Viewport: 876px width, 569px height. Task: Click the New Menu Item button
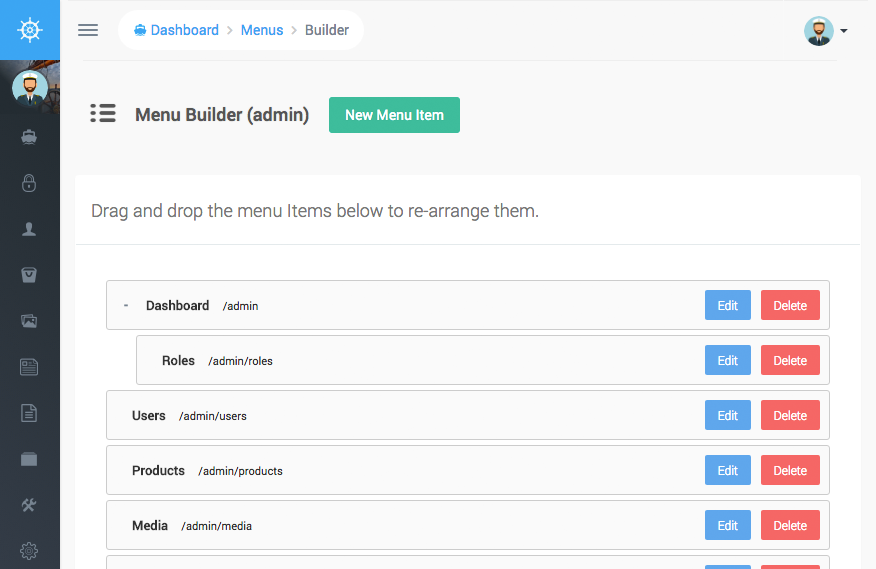point(394,115)
